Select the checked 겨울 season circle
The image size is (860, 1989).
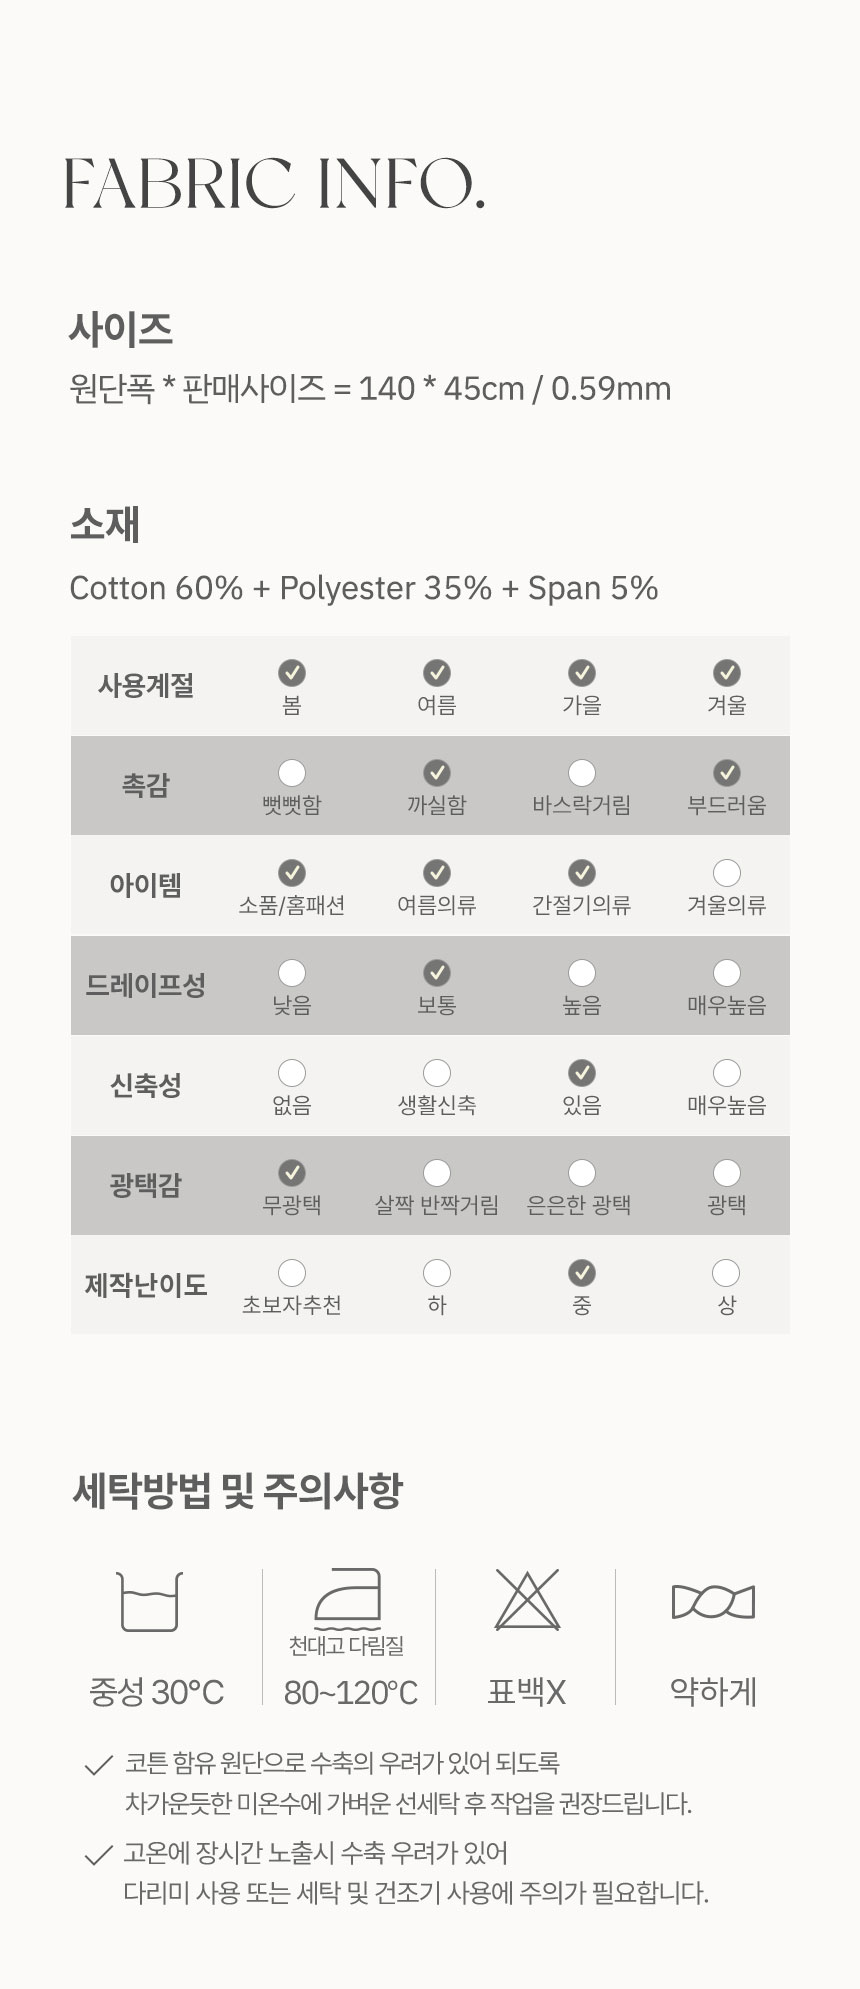click(727, 673)
